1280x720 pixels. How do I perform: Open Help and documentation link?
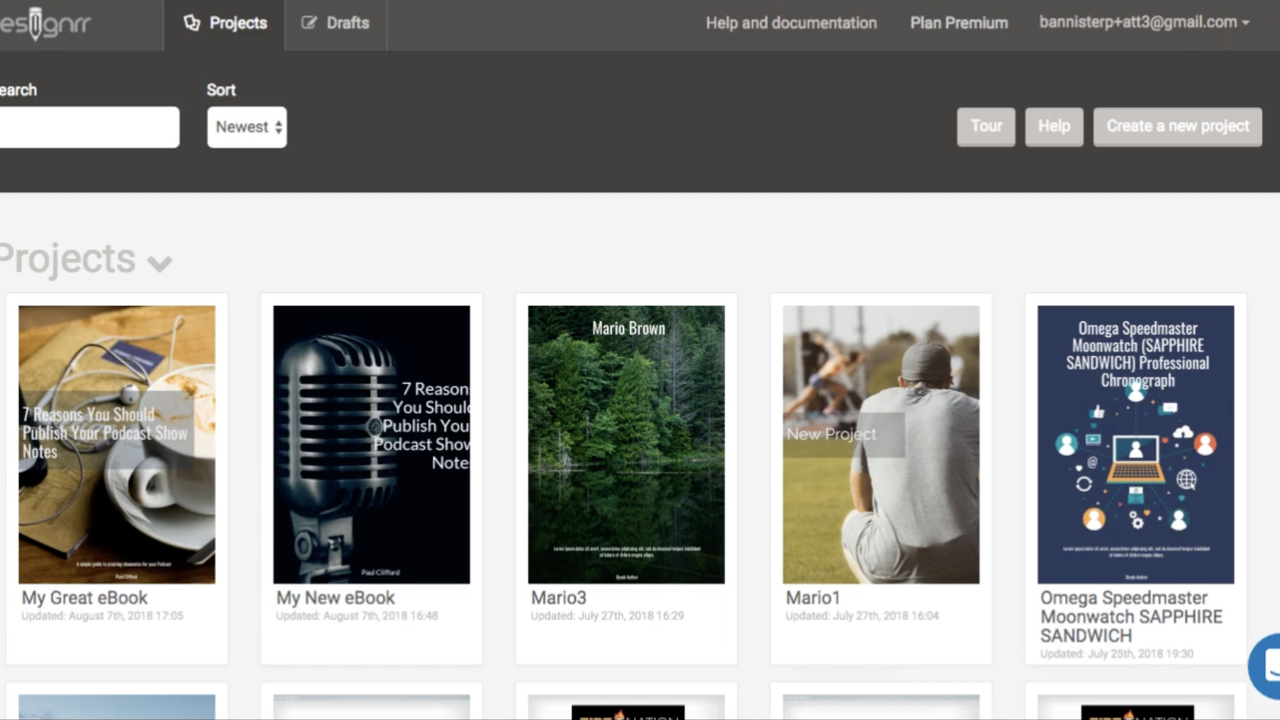pyautogui.click(x=791, y=23)
